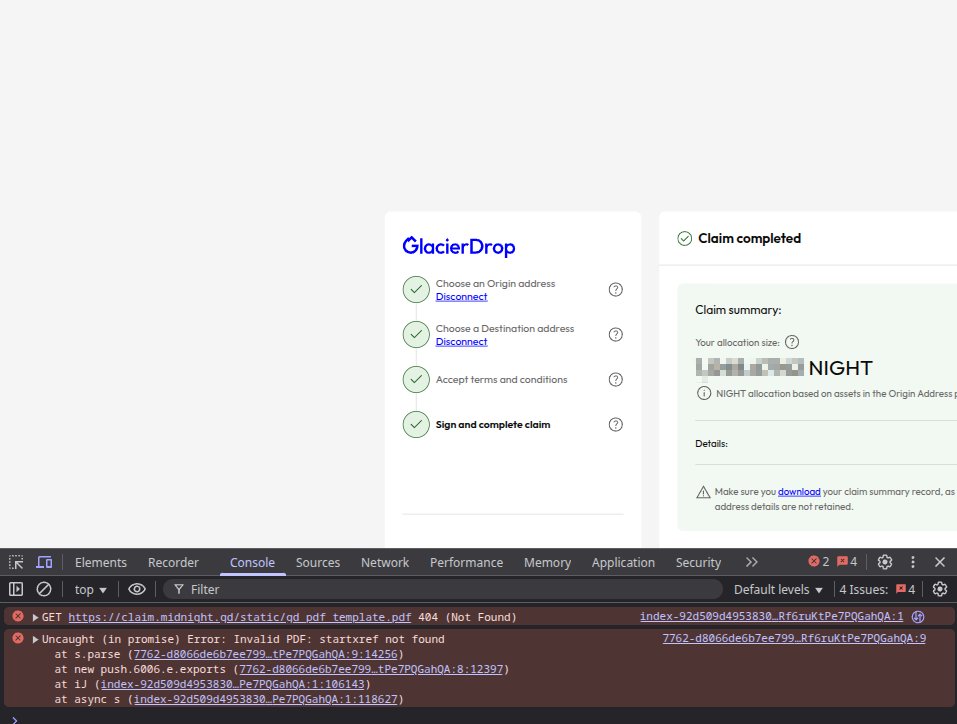The image size is (957, 724).
Task: Click the GlacierDrop logo
Action: [459, 246]
